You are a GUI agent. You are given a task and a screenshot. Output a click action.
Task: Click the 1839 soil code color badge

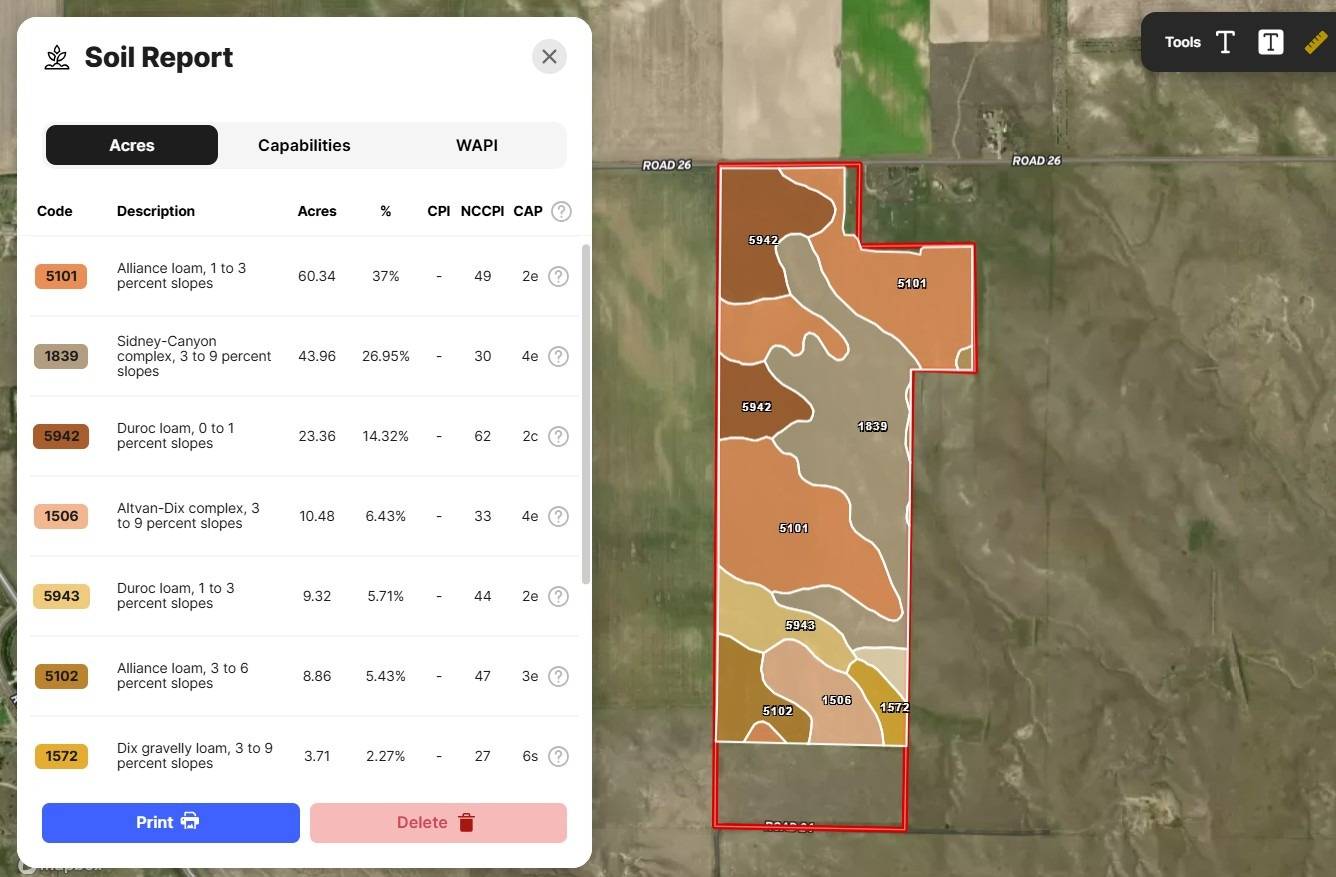pyautogui.click(x=61, y=356)
